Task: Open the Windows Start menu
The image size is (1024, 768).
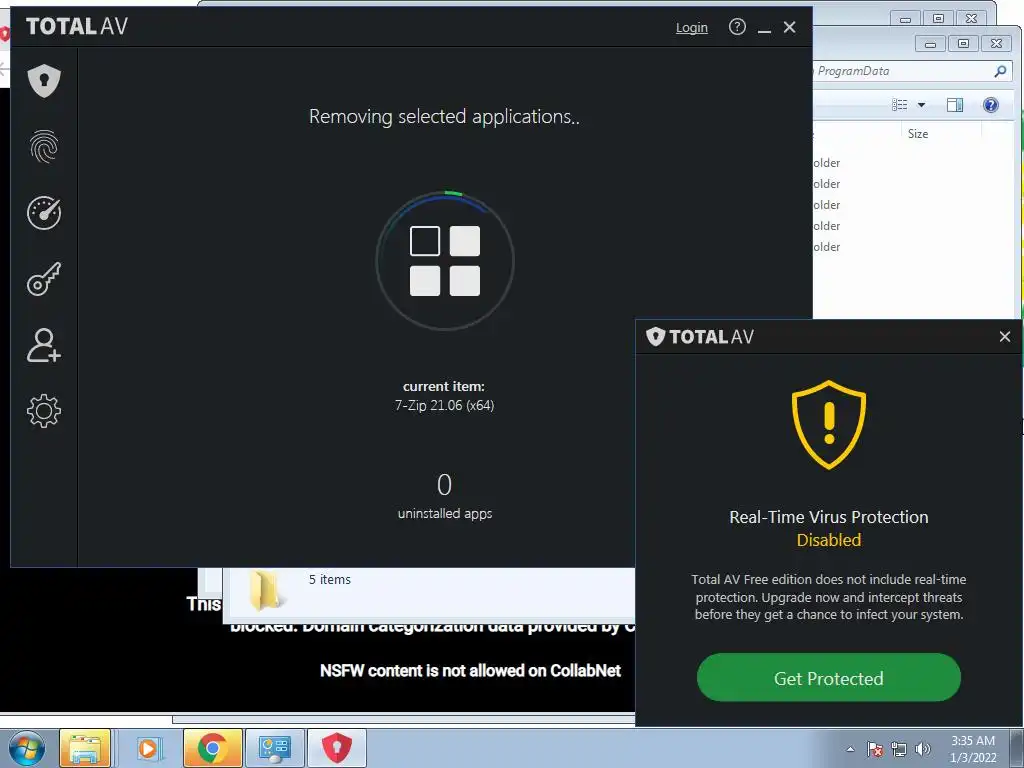Action: (x=27, y=748)
